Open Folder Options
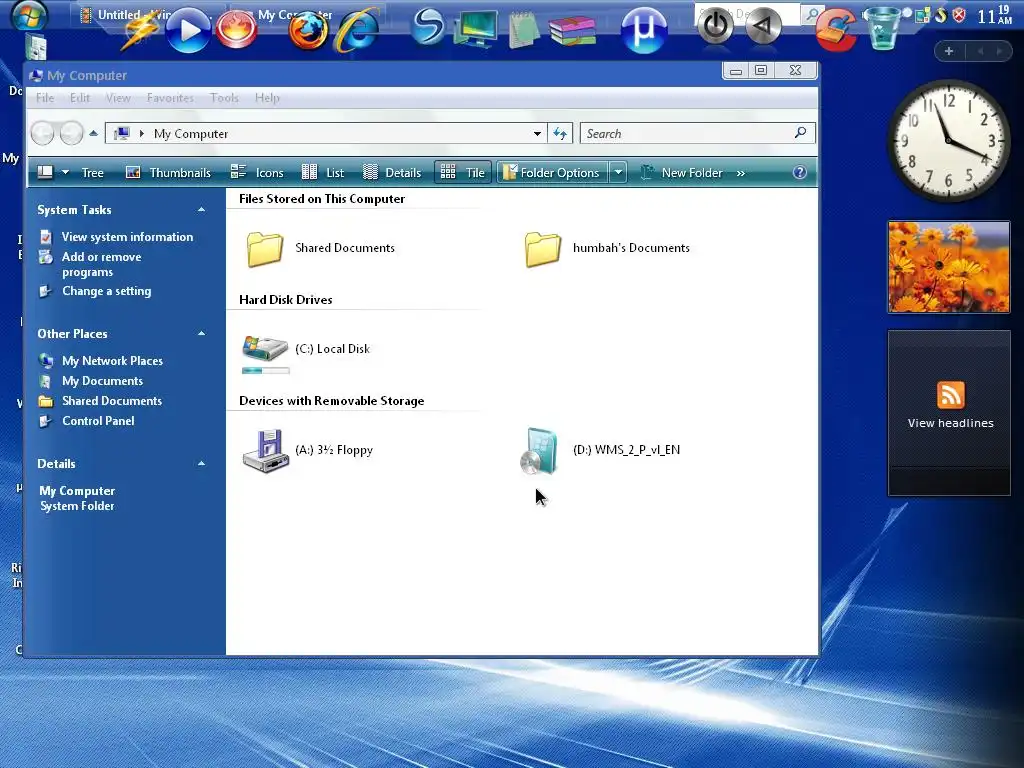 552,172
